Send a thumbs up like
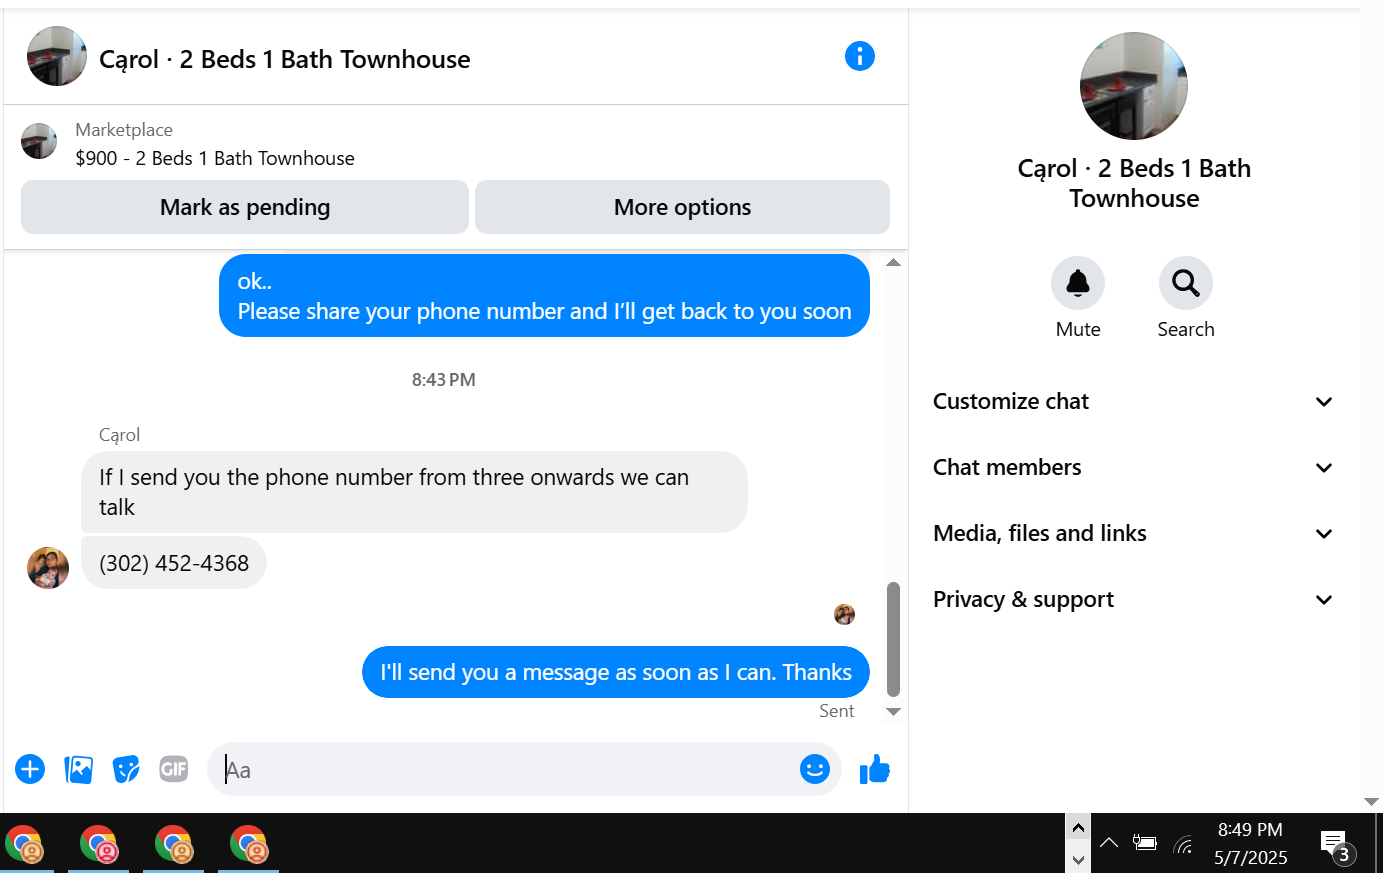 point(874,769)
